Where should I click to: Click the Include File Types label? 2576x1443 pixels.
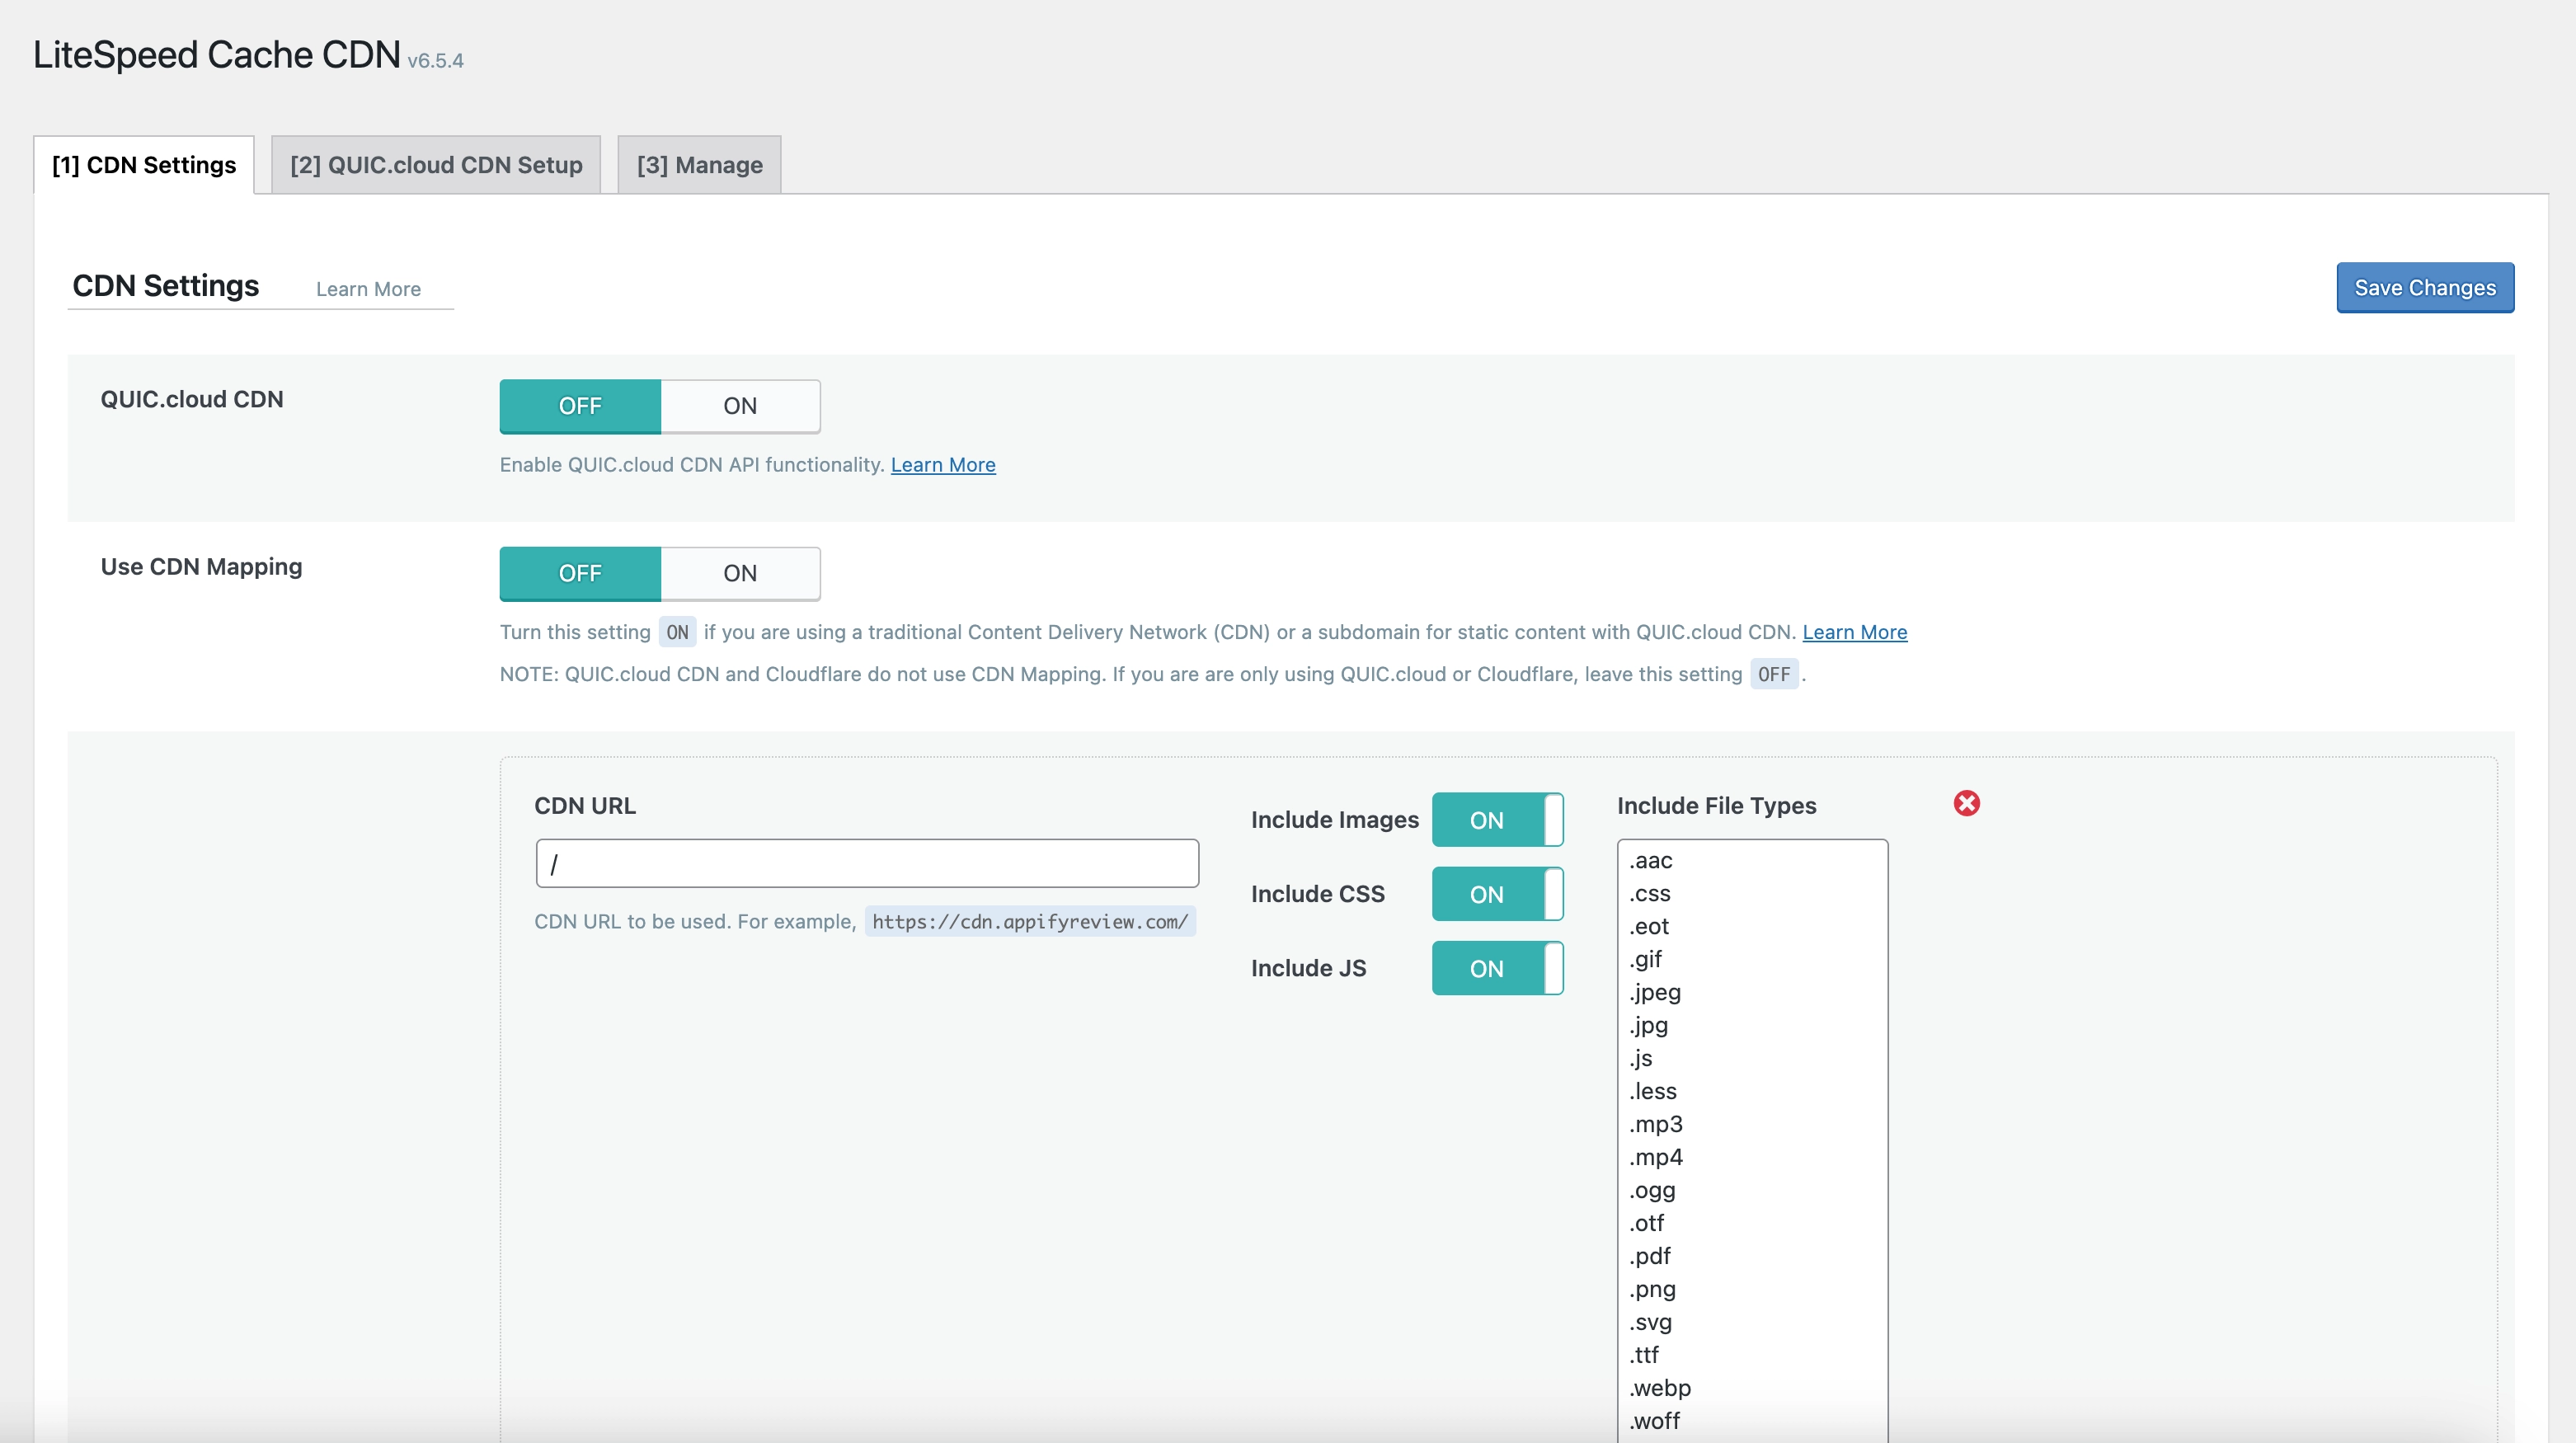click(1716, 806)
